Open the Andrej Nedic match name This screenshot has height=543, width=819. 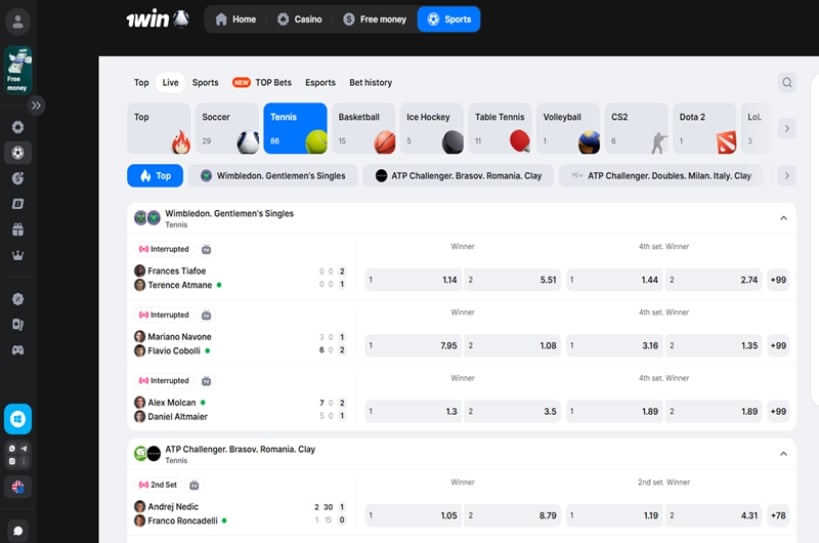[173, 506]
